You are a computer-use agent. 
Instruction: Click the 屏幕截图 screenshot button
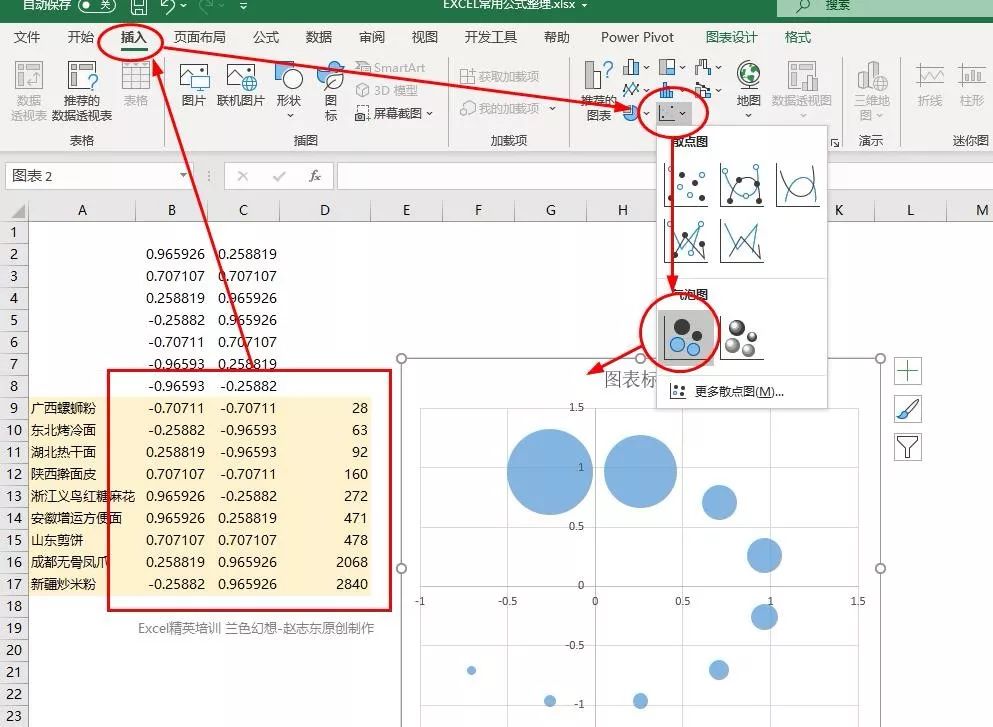(395, 113)
